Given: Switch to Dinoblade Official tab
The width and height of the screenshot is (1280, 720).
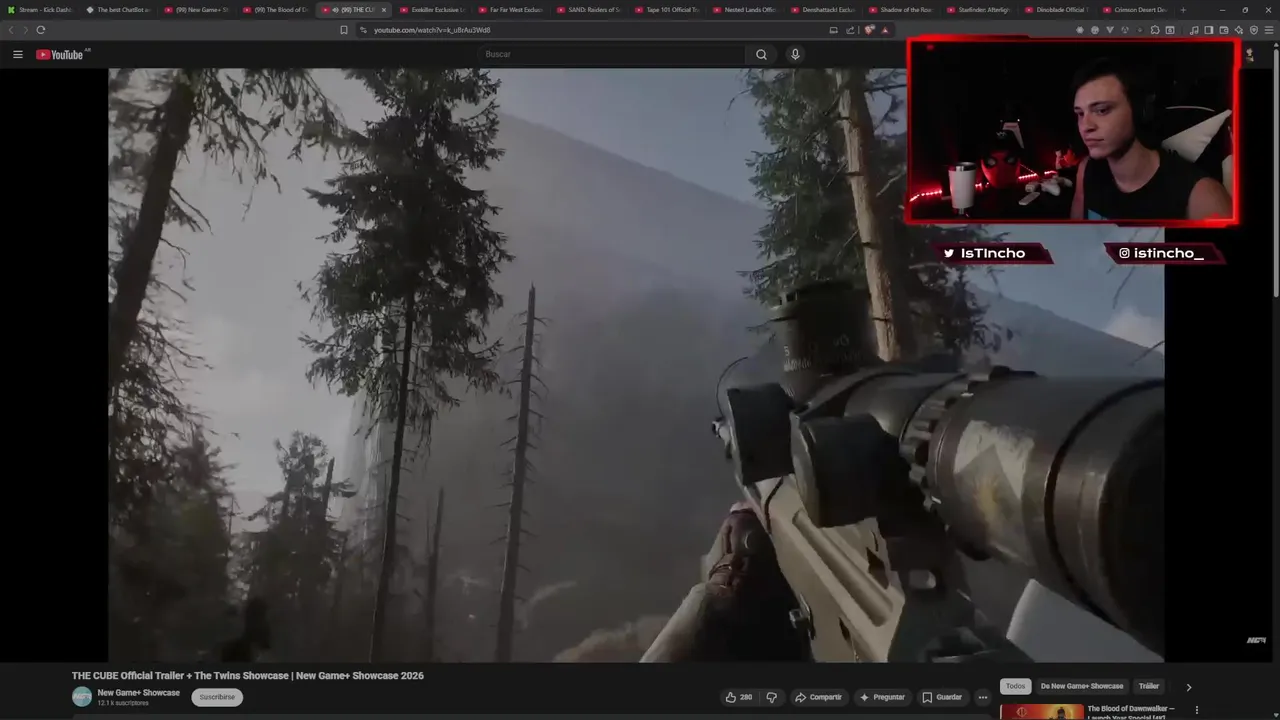Looking at the screenshot, I should pos(1056,9).
